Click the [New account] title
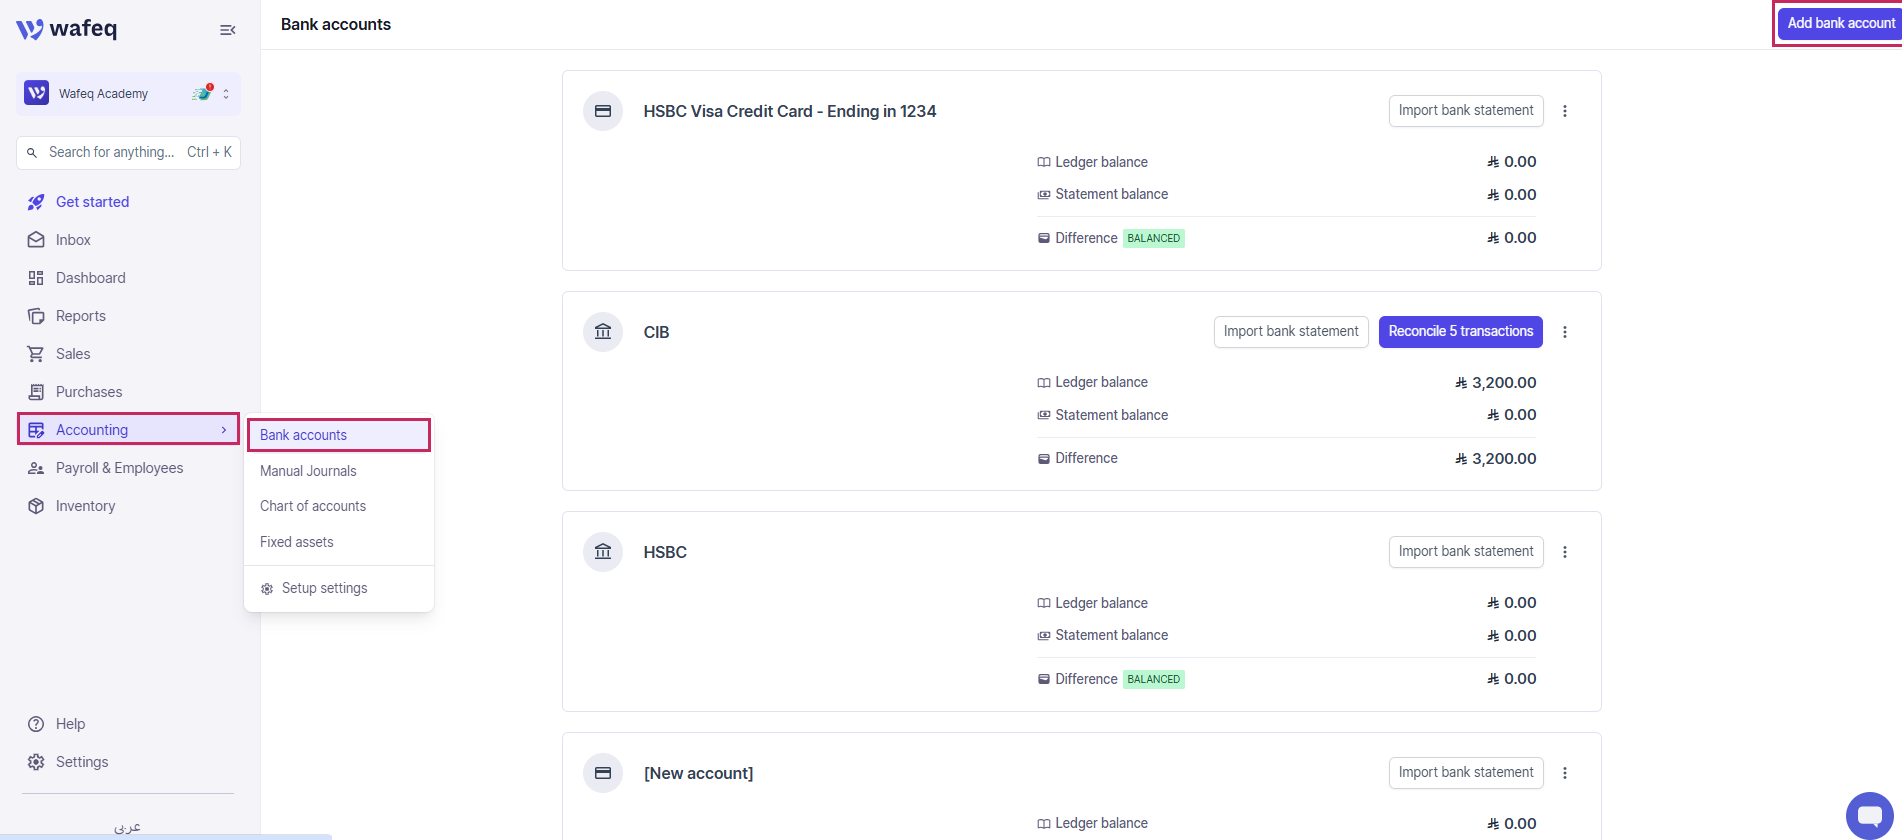Viewport: 1902px width, 840px height. (x=699, y=774)
